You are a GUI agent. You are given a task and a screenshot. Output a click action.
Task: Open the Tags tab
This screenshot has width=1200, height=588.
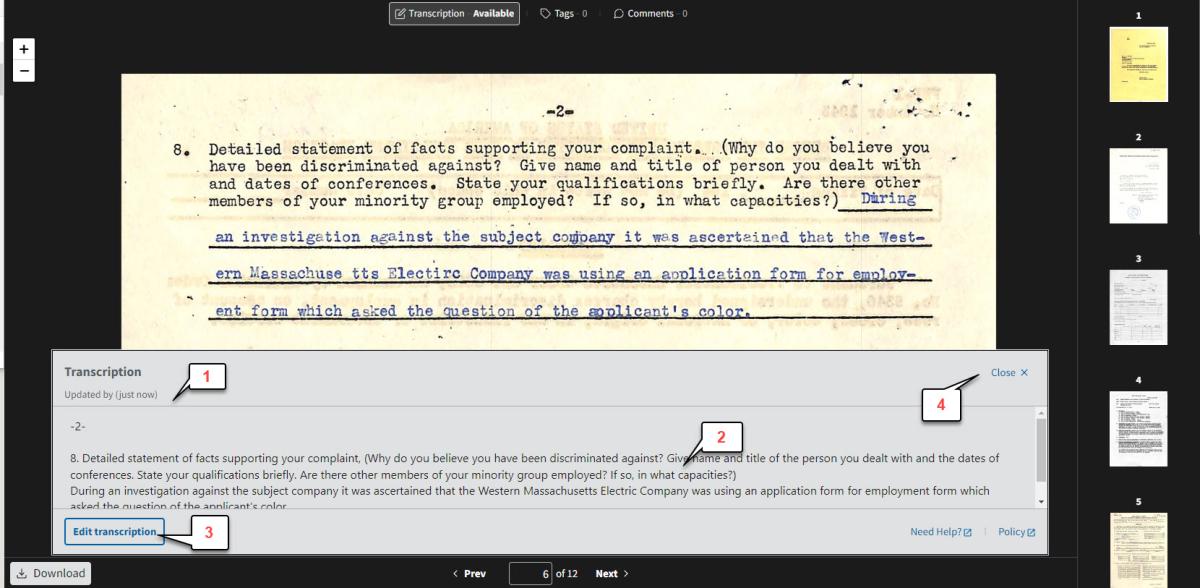[563, 14]
